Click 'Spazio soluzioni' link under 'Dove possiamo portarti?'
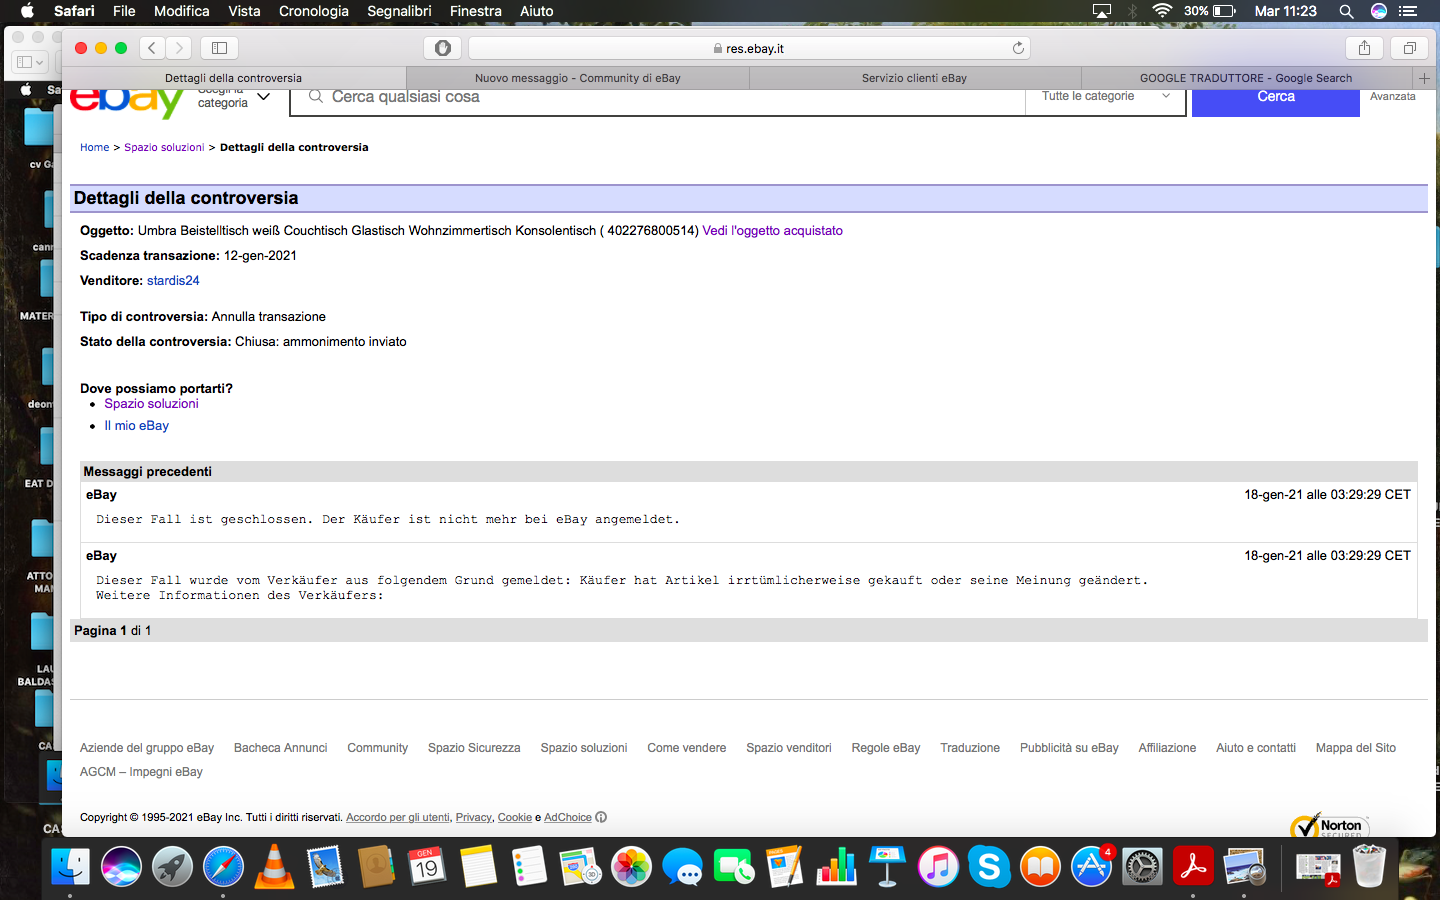The height and width of the screenshot is (900, 1440). point(151,403)
